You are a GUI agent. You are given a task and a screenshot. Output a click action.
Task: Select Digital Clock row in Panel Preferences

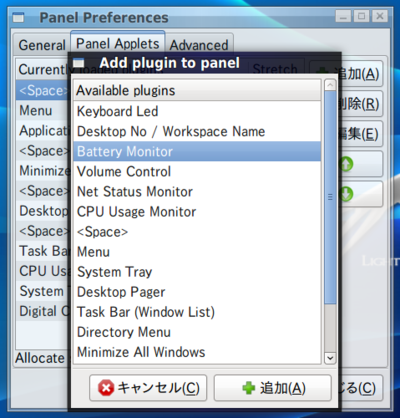[x=43, y=311]
